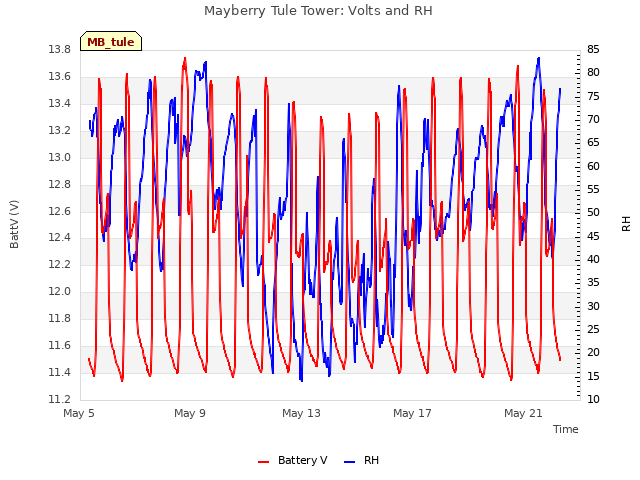Click the 70 right axis value
This screenshot has height=480, width=640.
[x=593, y=120]
